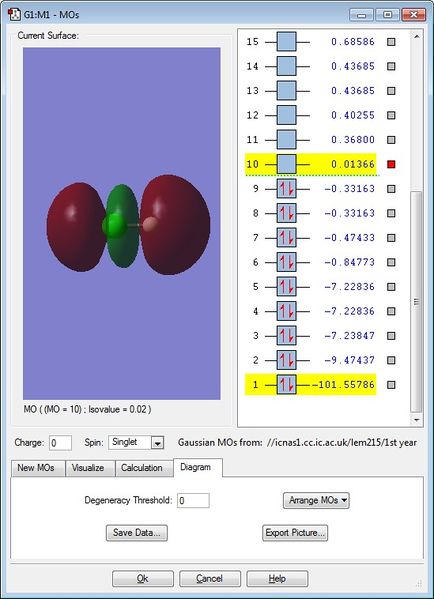Click the Cancel button
Image resolution: width=434 pixels, height=599 pixels.
pyautogui.click(x=210, y=579)
